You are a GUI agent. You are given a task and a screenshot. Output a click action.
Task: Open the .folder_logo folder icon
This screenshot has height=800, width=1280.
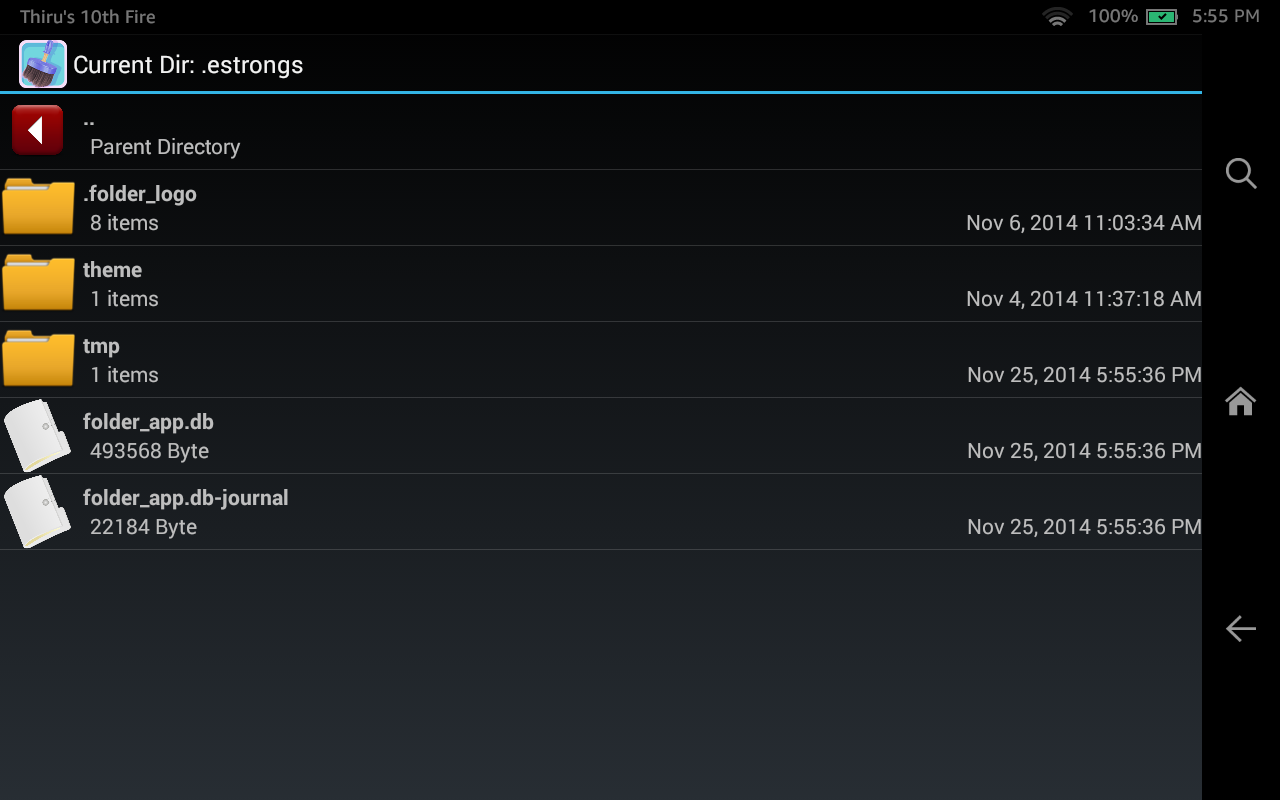[x=38, y=207]
